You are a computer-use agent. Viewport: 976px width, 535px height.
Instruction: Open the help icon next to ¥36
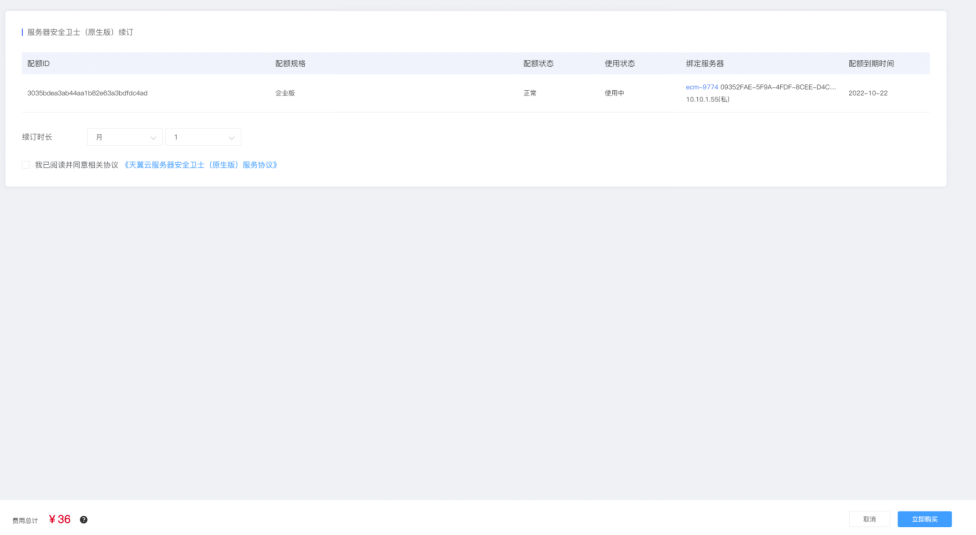83,519
